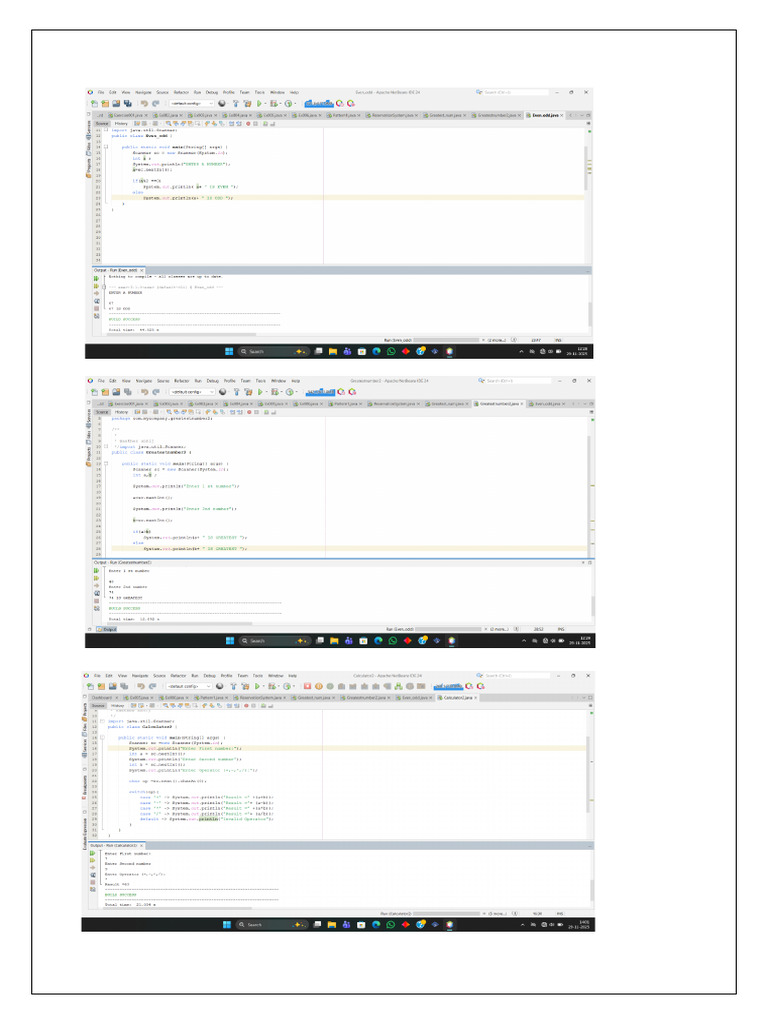Open configuration combo box in Greatestnumber2 window
768x1024 pixels.
[192, 392]
